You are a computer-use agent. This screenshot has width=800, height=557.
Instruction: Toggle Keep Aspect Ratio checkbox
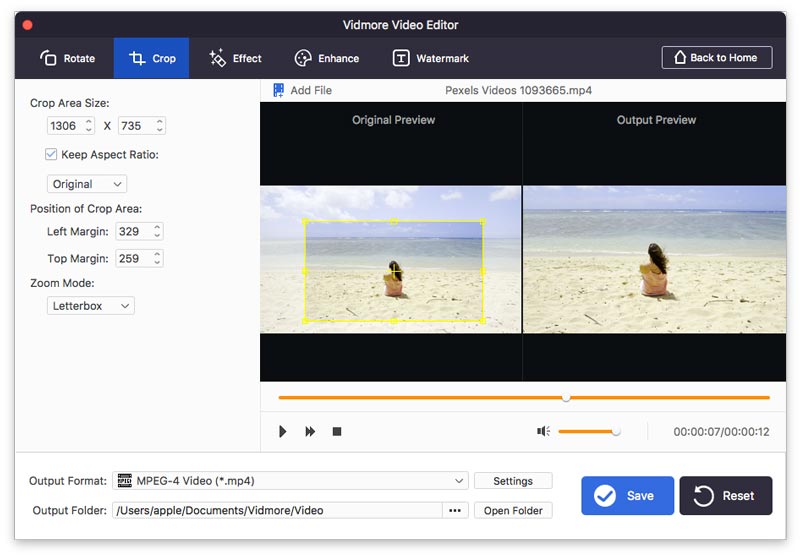[51, 154]
